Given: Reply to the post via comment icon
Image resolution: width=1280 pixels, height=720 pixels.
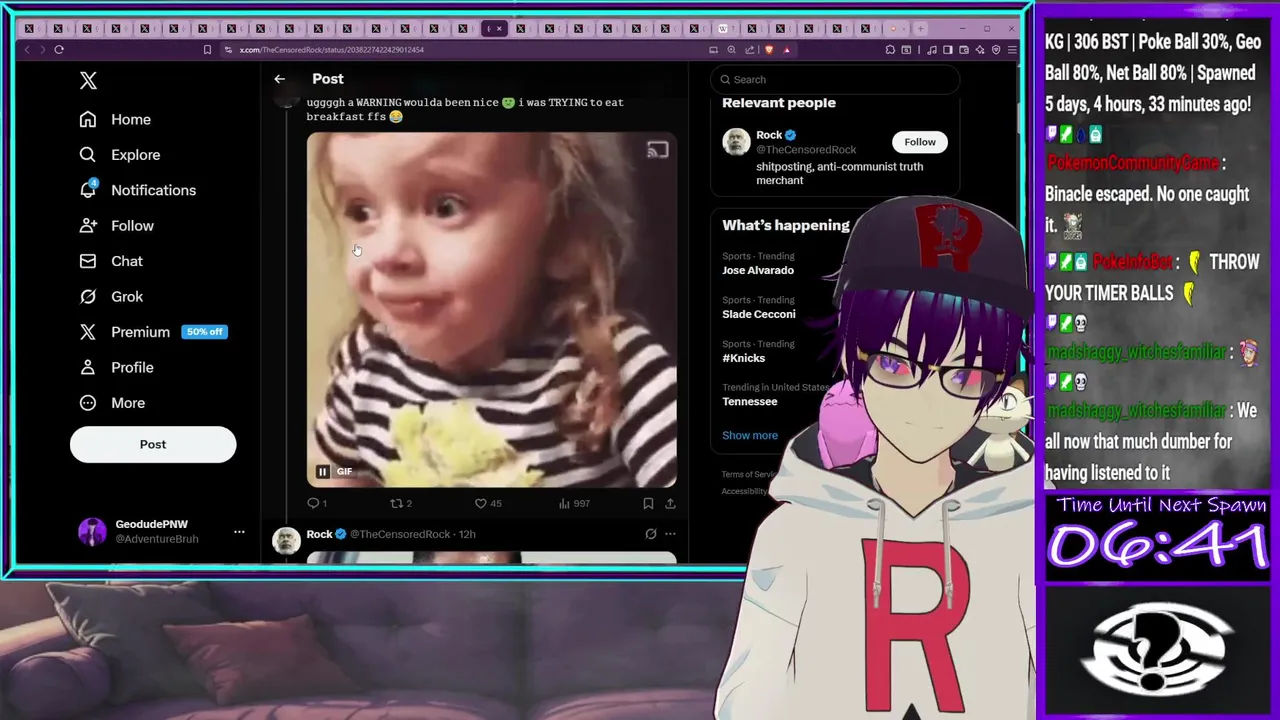Looking at the screenshot, I should click(x=316, y=504).
